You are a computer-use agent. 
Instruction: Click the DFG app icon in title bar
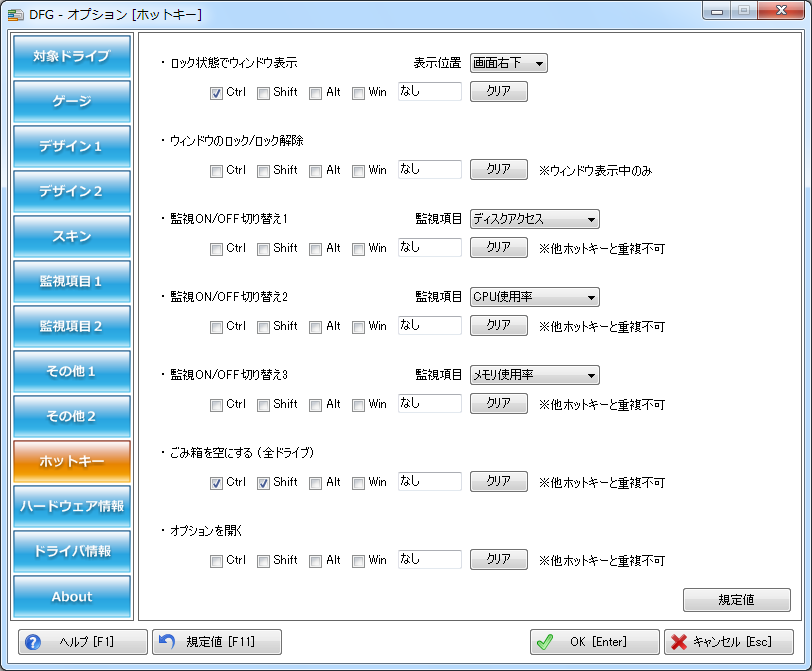17,14
